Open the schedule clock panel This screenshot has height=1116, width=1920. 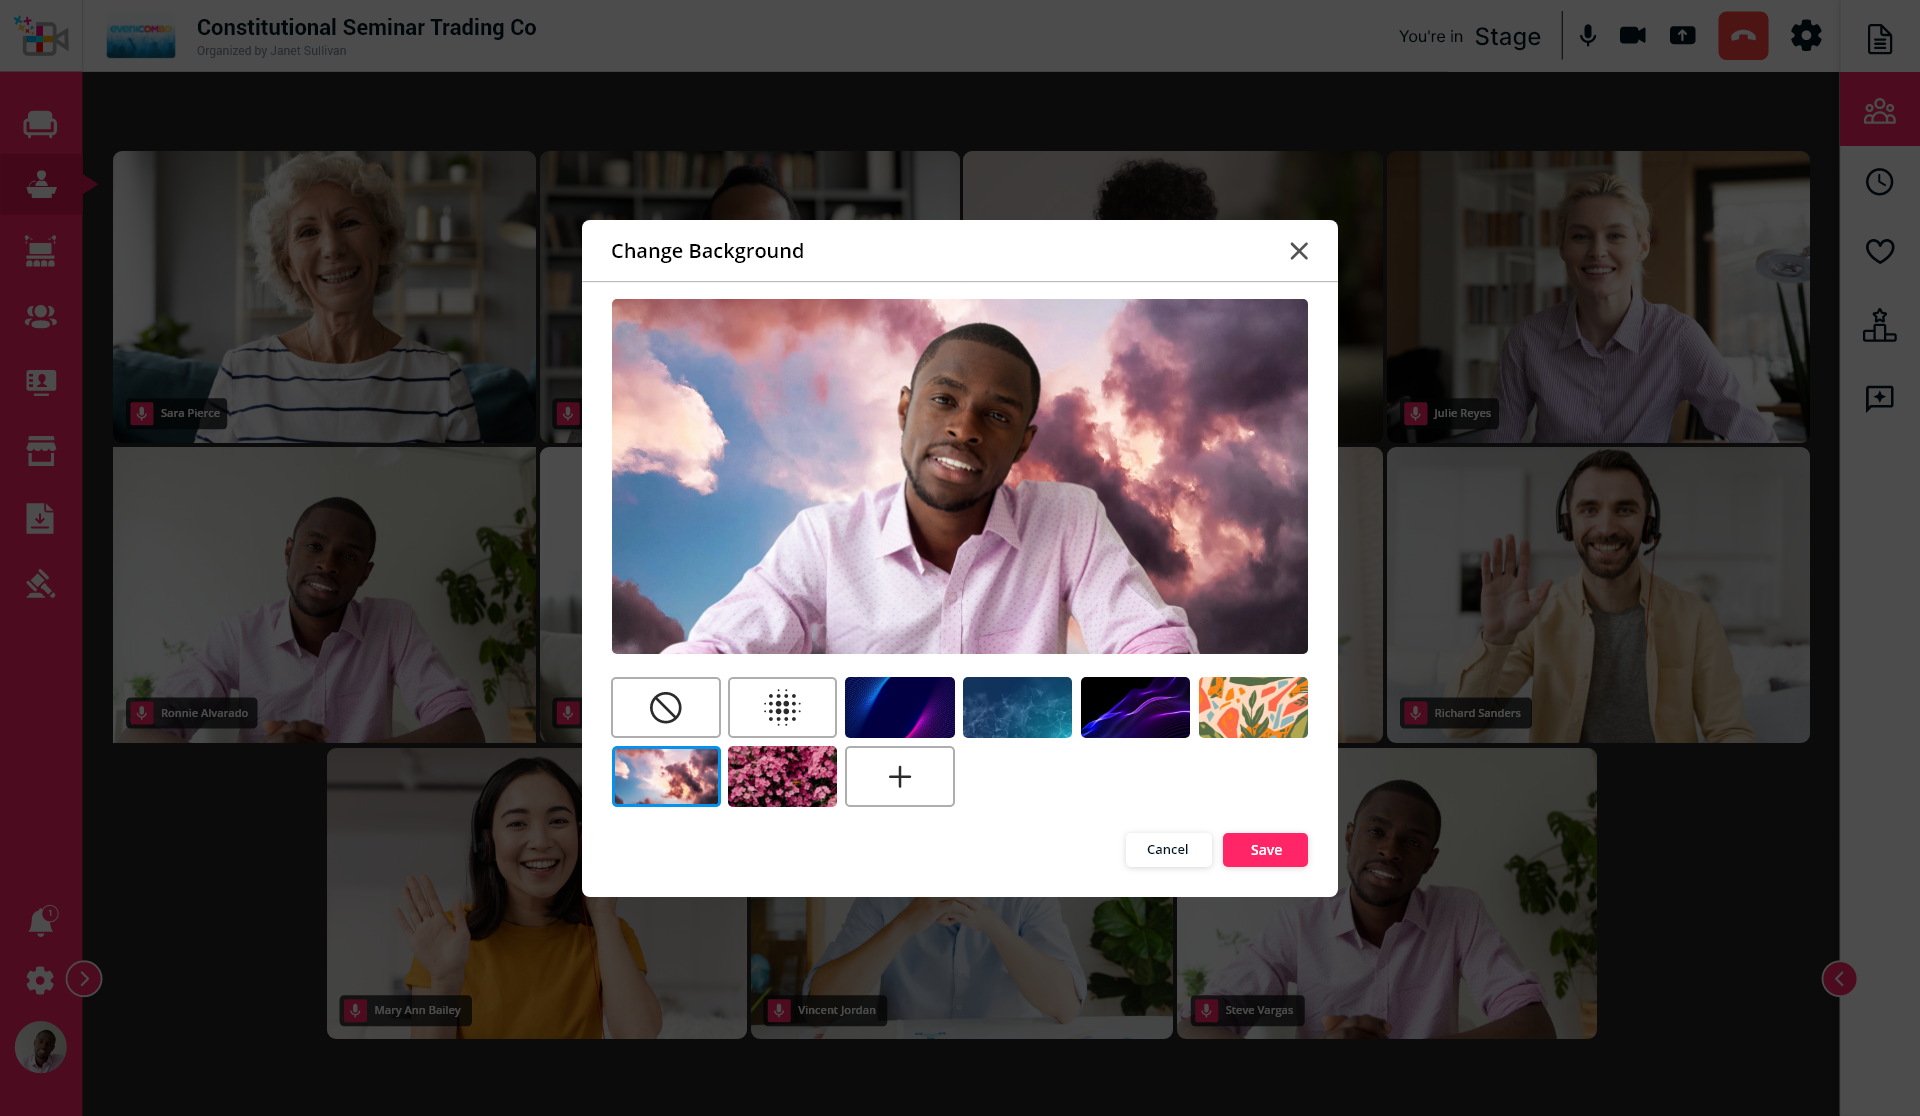pyautogui.click(x=1880, y=182)
